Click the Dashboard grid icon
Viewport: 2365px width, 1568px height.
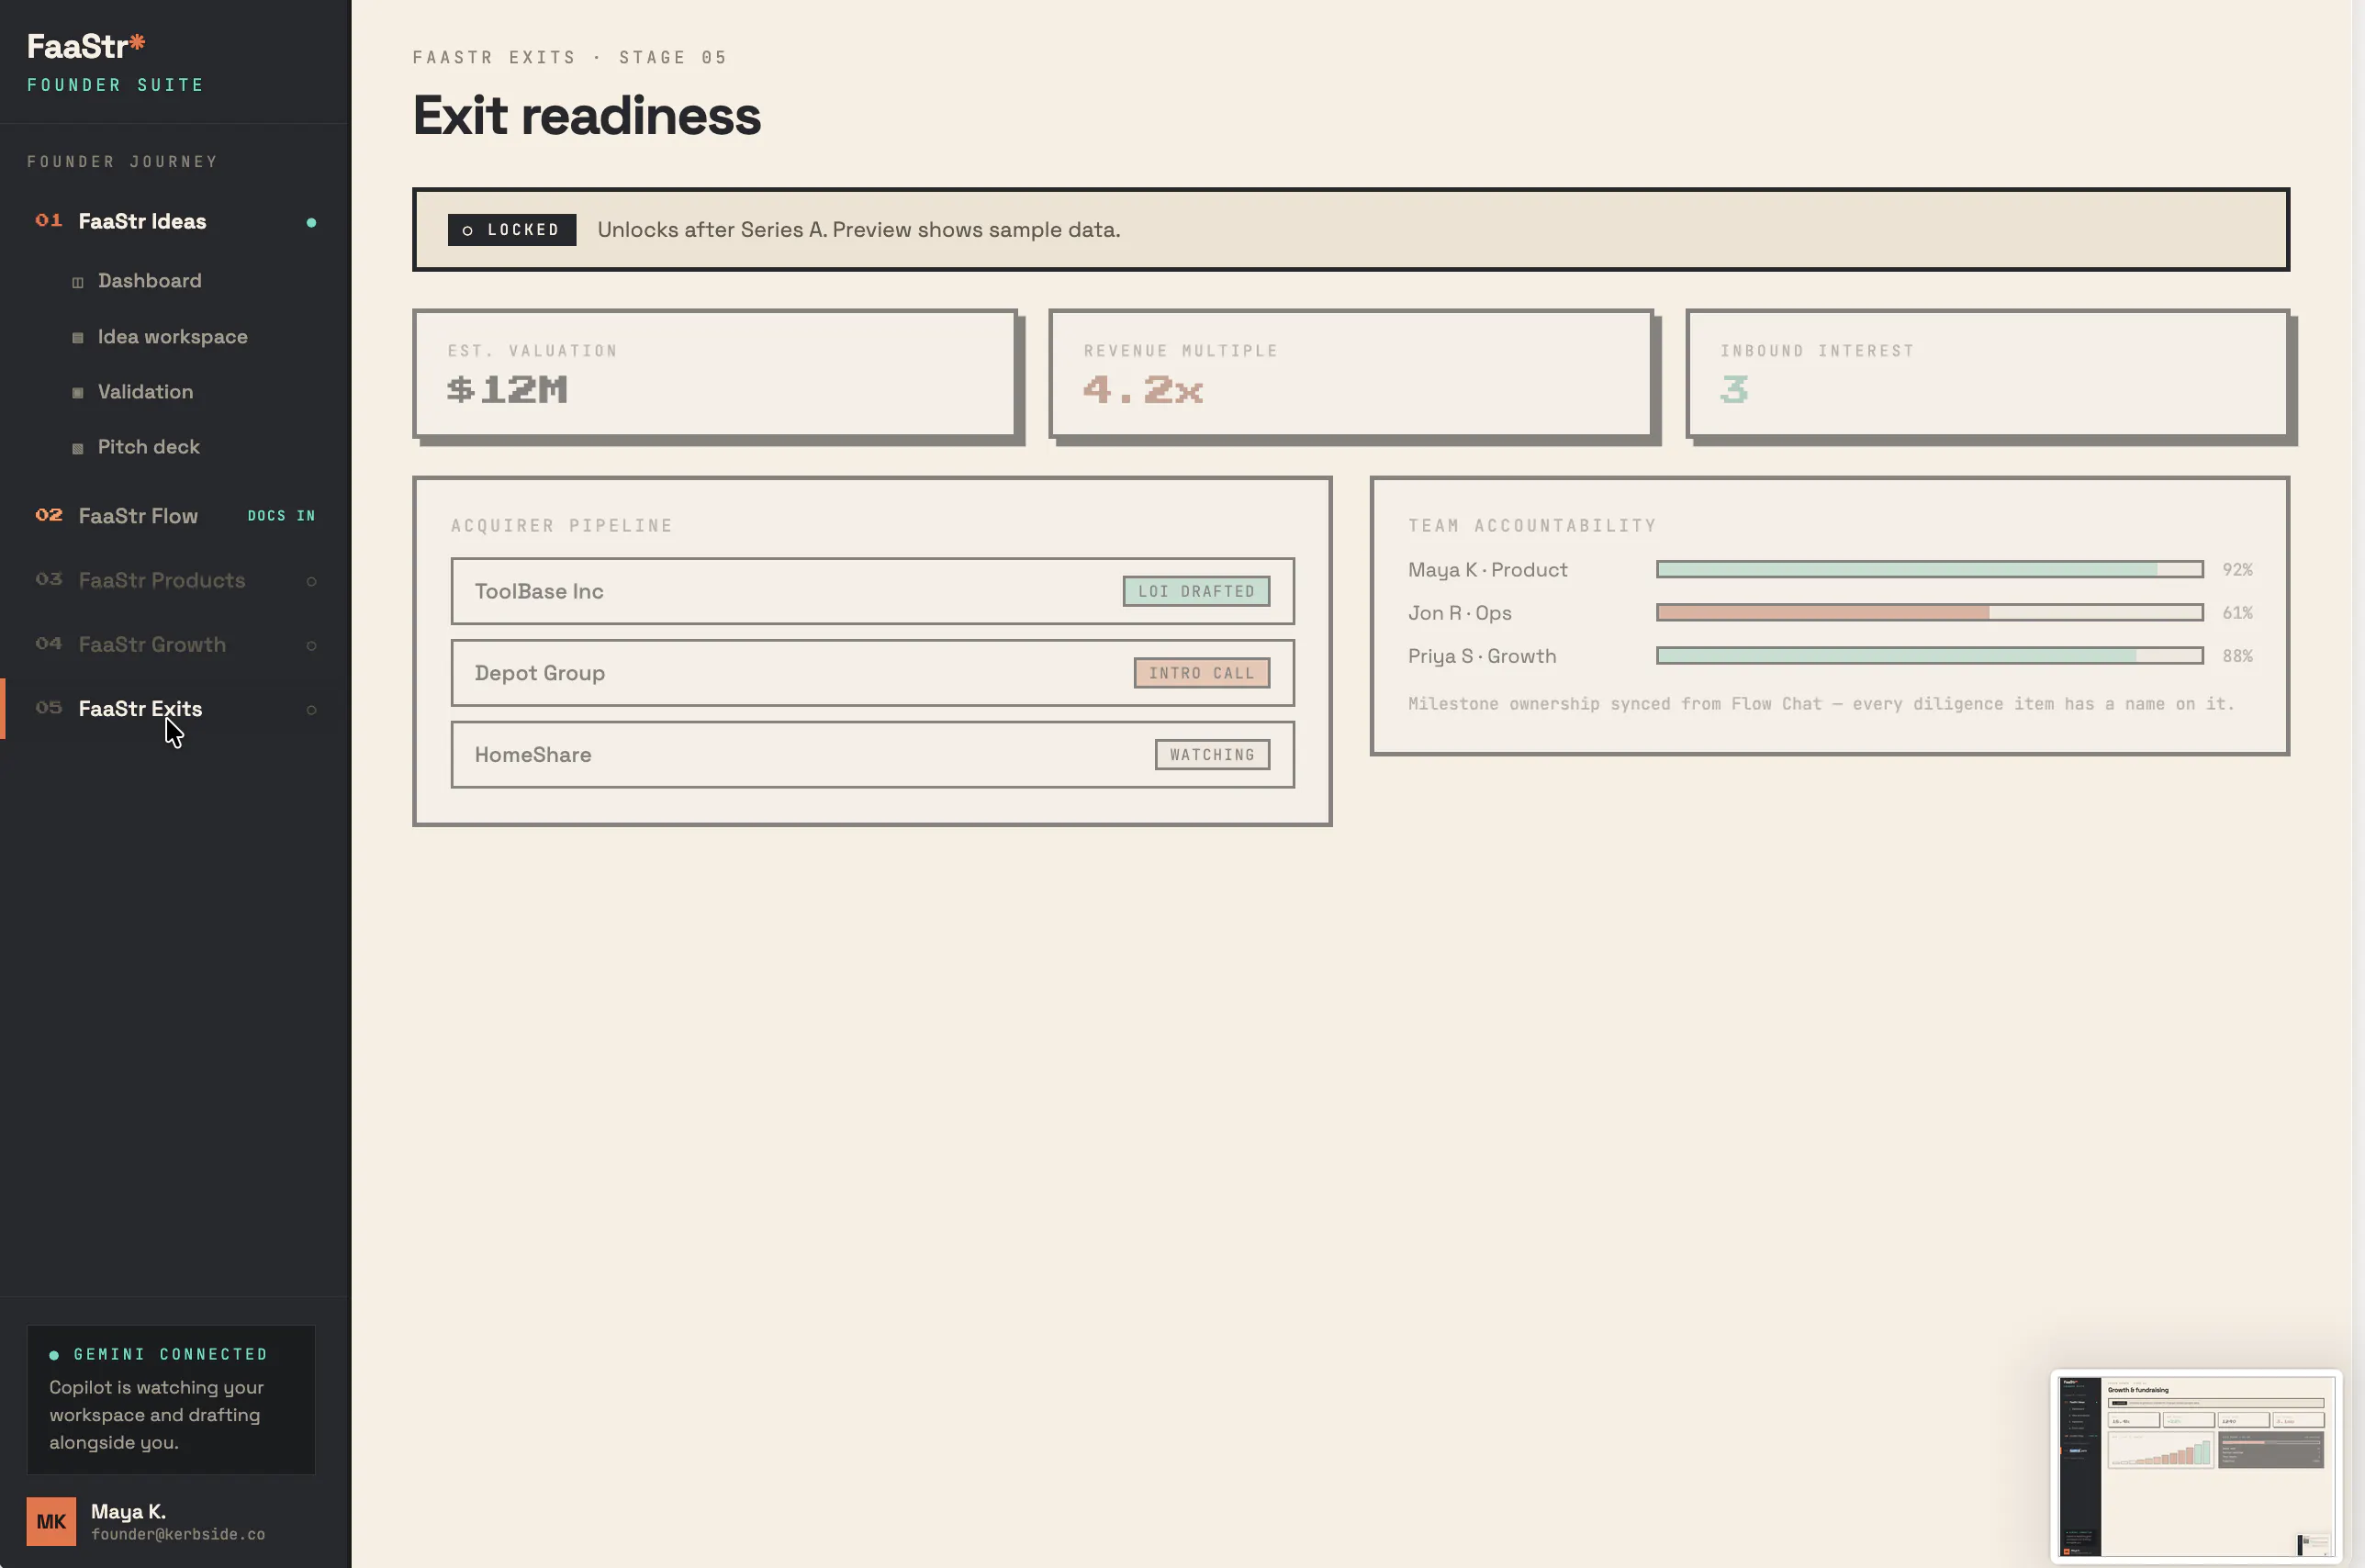(x=78, y=283)
